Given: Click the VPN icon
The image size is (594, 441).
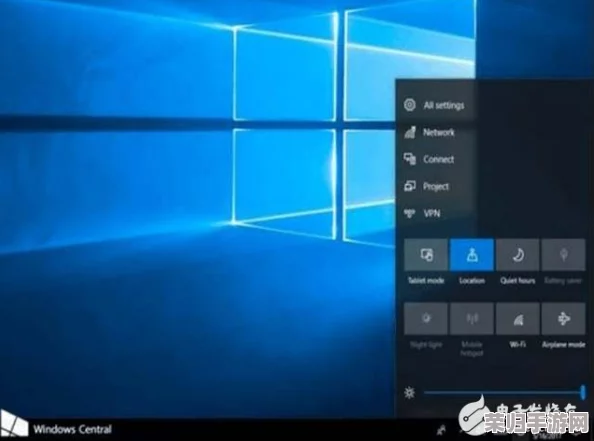Looking at the screenshot, I should tap(410, 213).
